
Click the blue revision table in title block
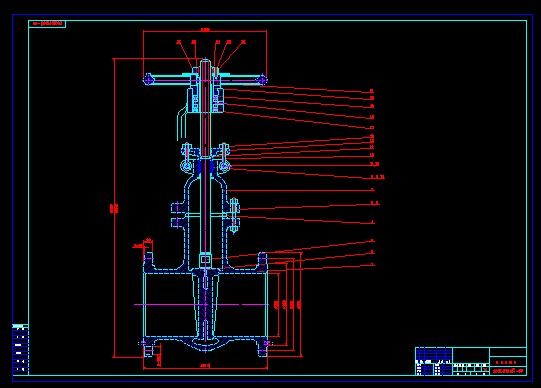tap(434, 355)
